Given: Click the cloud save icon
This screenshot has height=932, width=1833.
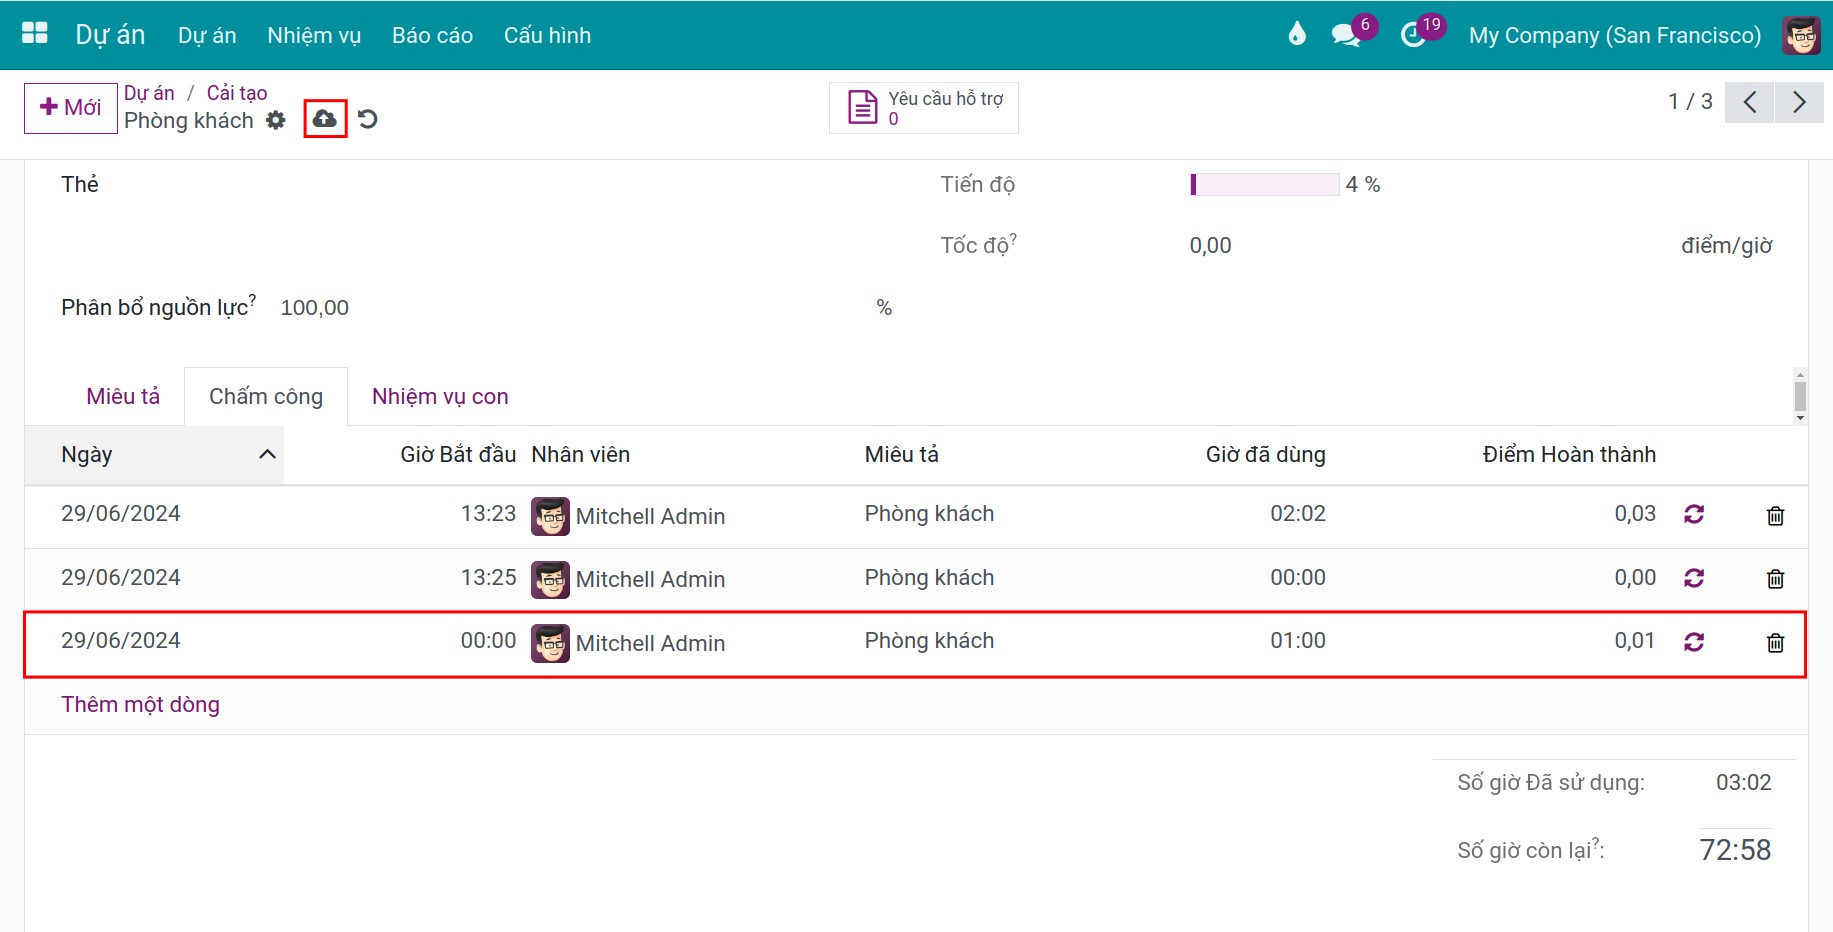Looking at the screenshot, I should (x=325, y=119).
